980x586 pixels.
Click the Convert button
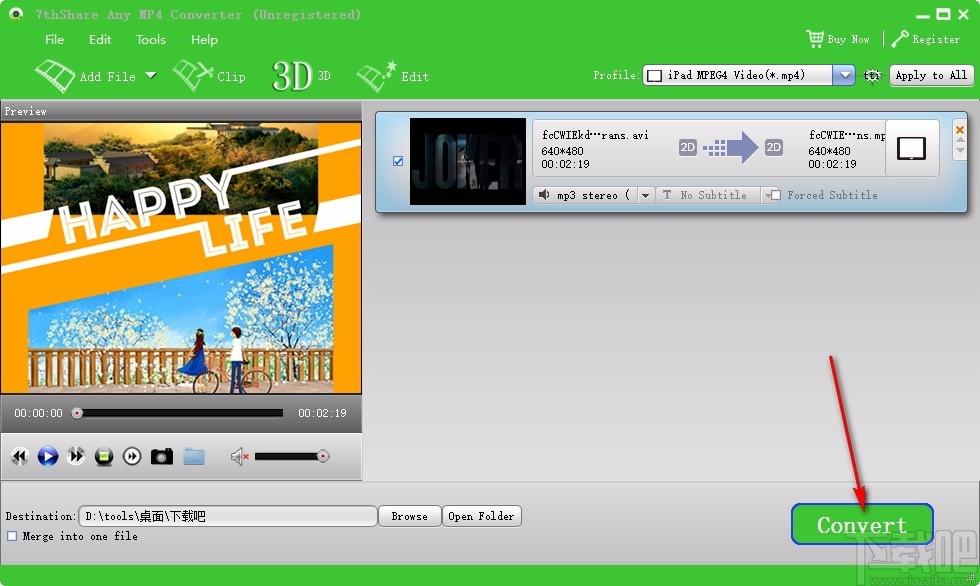coord(862,525)
